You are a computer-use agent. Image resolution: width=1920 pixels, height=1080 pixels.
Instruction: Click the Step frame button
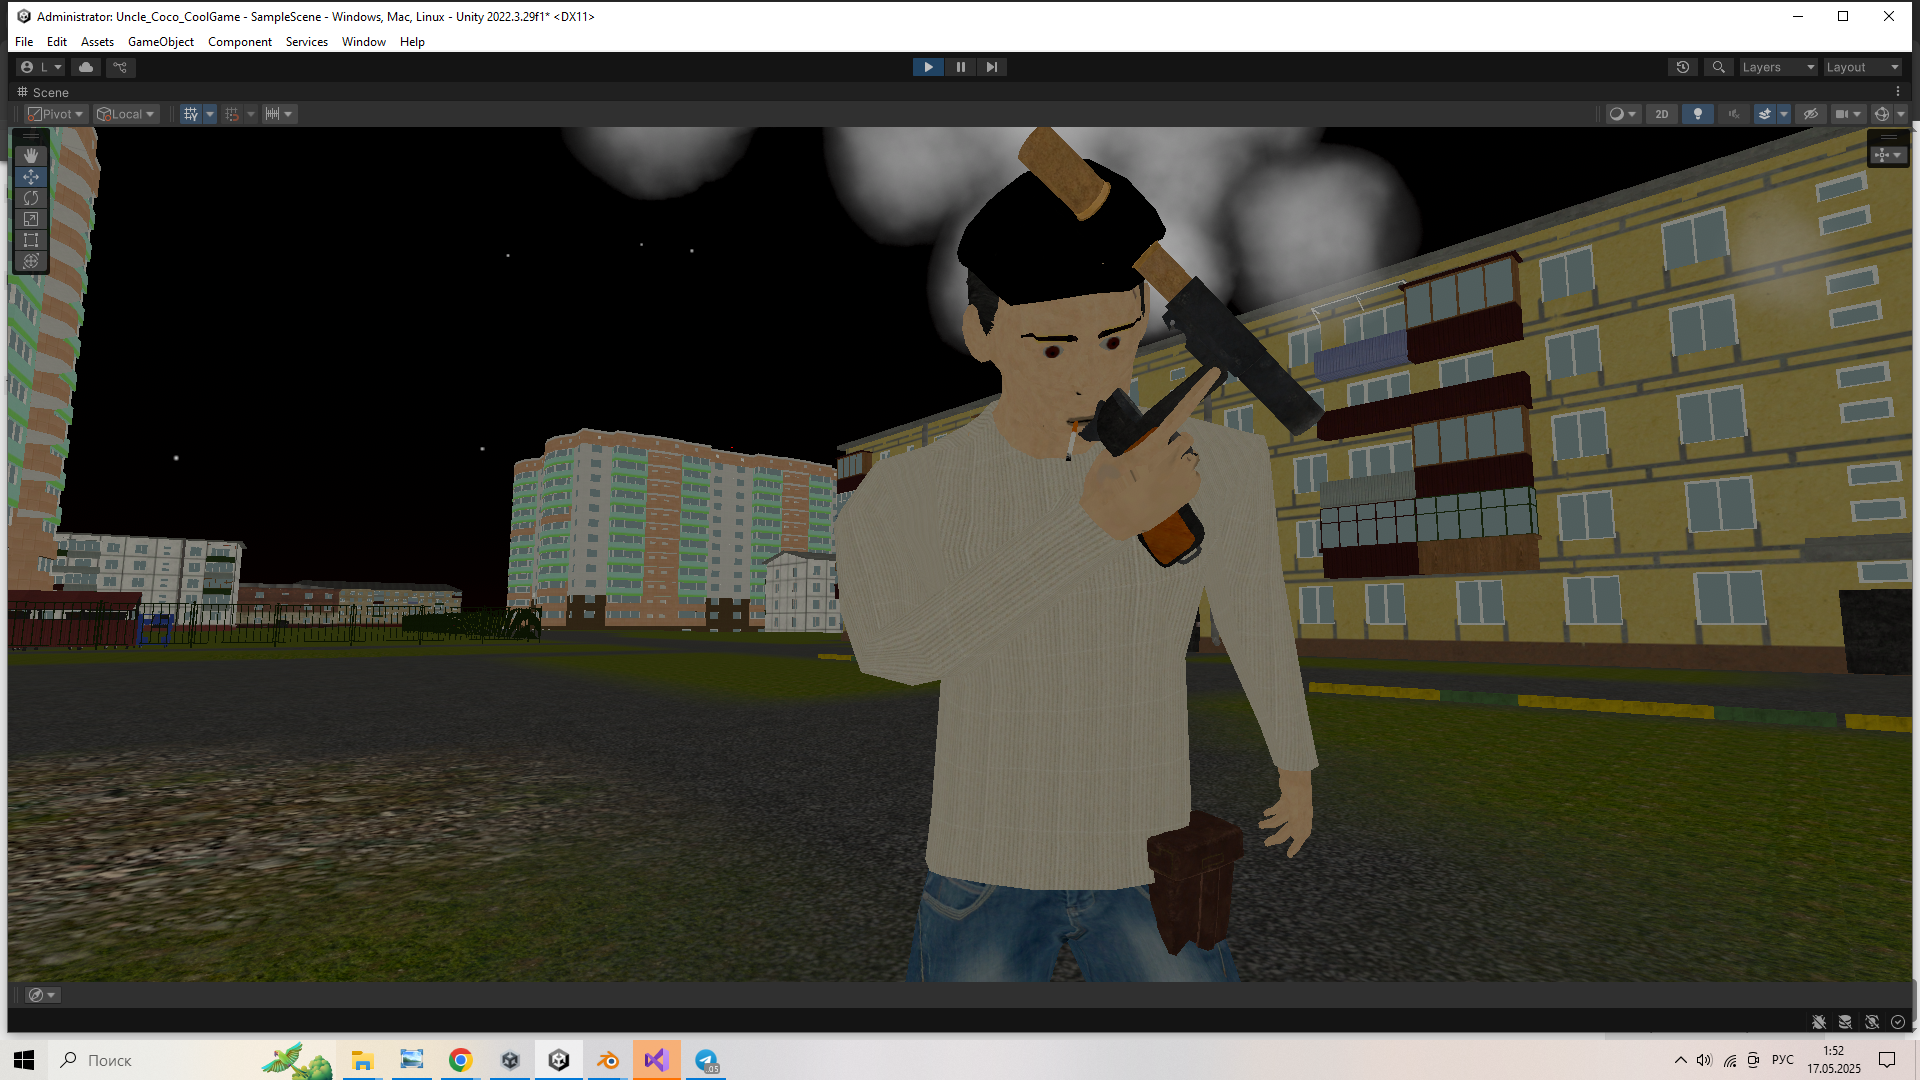[991, 67]
